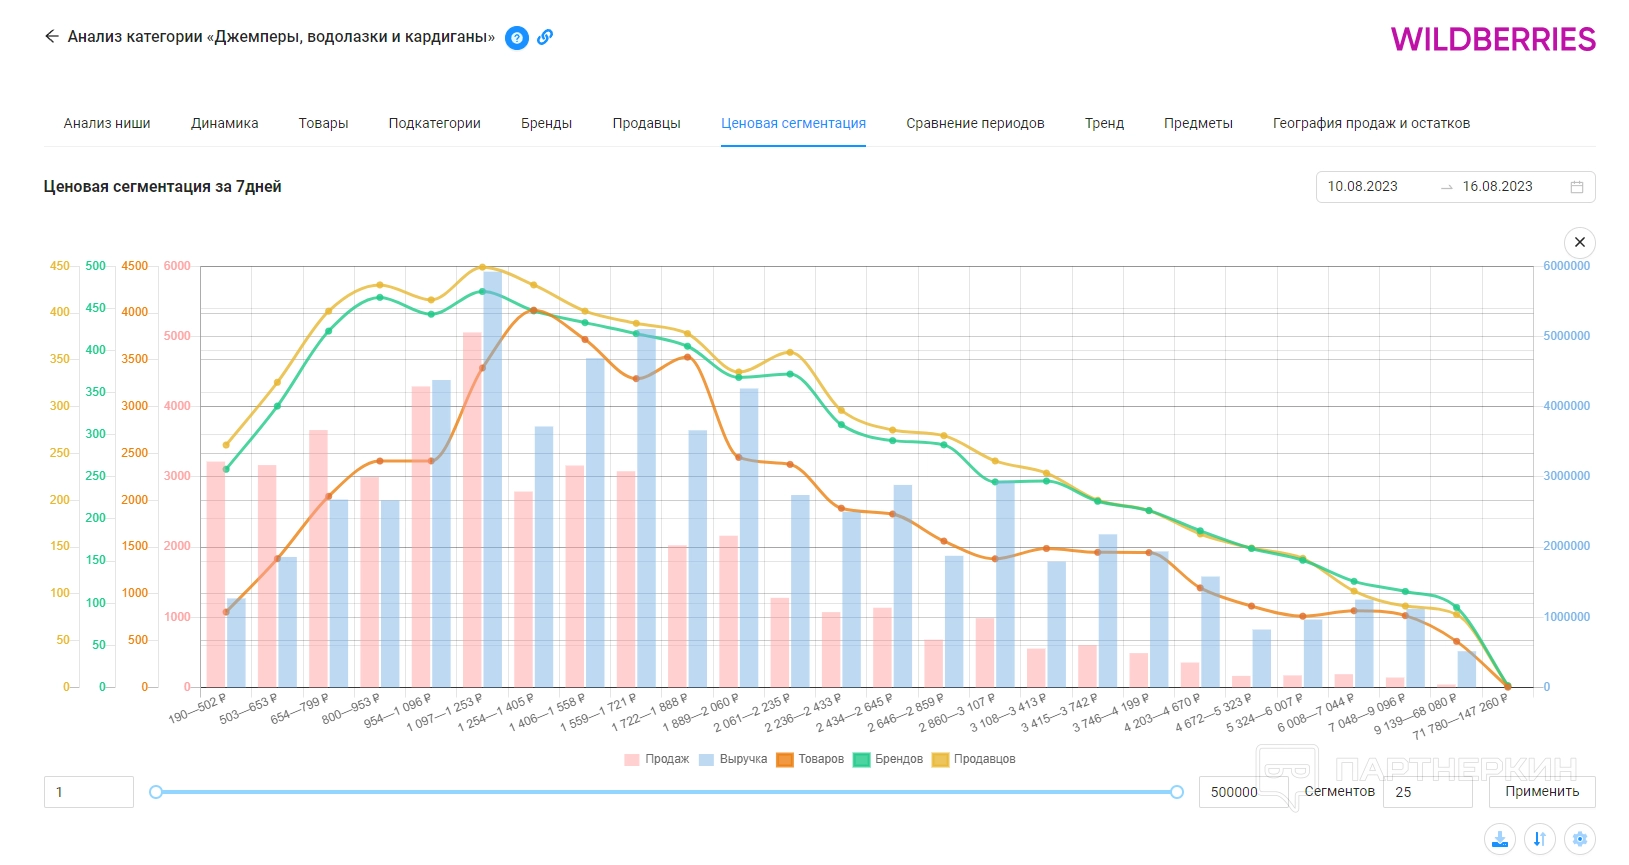The height and width of the screenshot is (865, 1629).
Task: Toggle the Выручка series in legend
Action: (x=733, y=759)
